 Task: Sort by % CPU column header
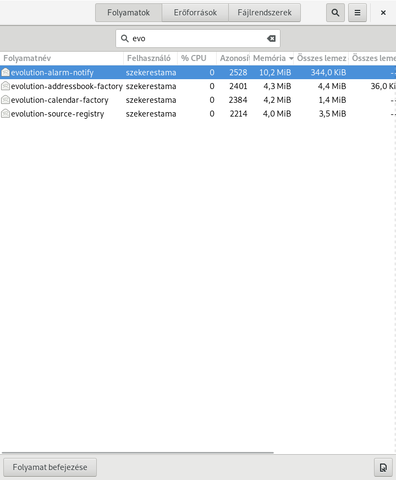point(197,58)
